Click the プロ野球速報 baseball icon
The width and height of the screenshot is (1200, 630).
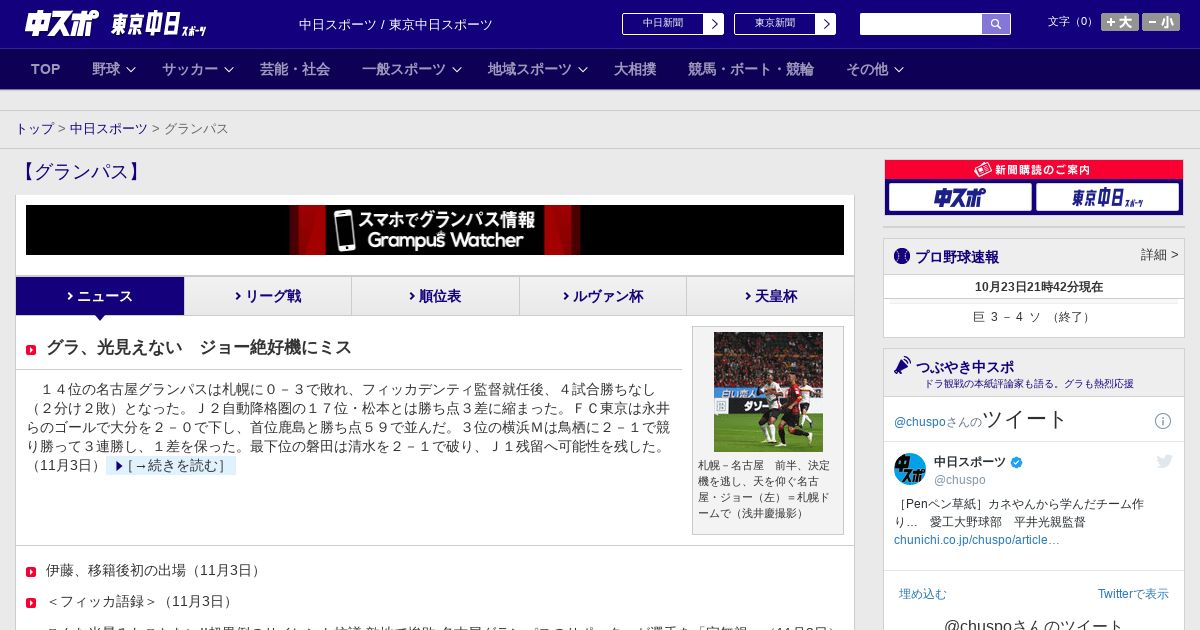coord(902,257)
